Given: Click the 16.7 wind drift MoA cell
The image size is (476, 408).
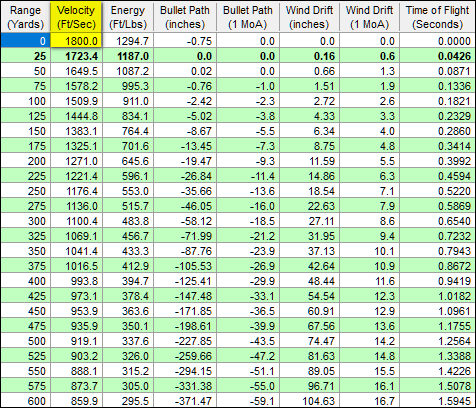Looking at the screenshot, I should [x=370, y=401].
